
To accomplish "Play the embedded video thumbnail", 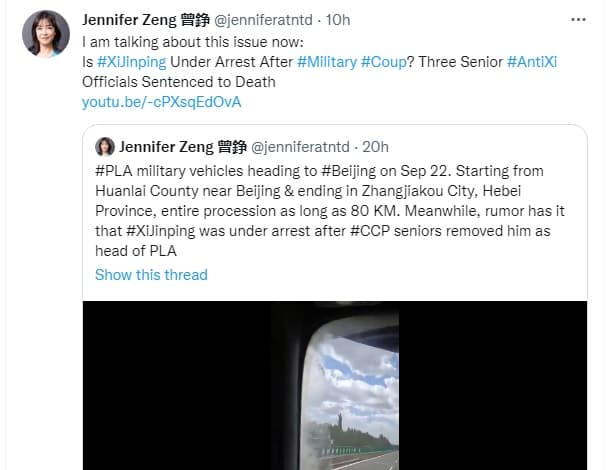I will point(335,385).
